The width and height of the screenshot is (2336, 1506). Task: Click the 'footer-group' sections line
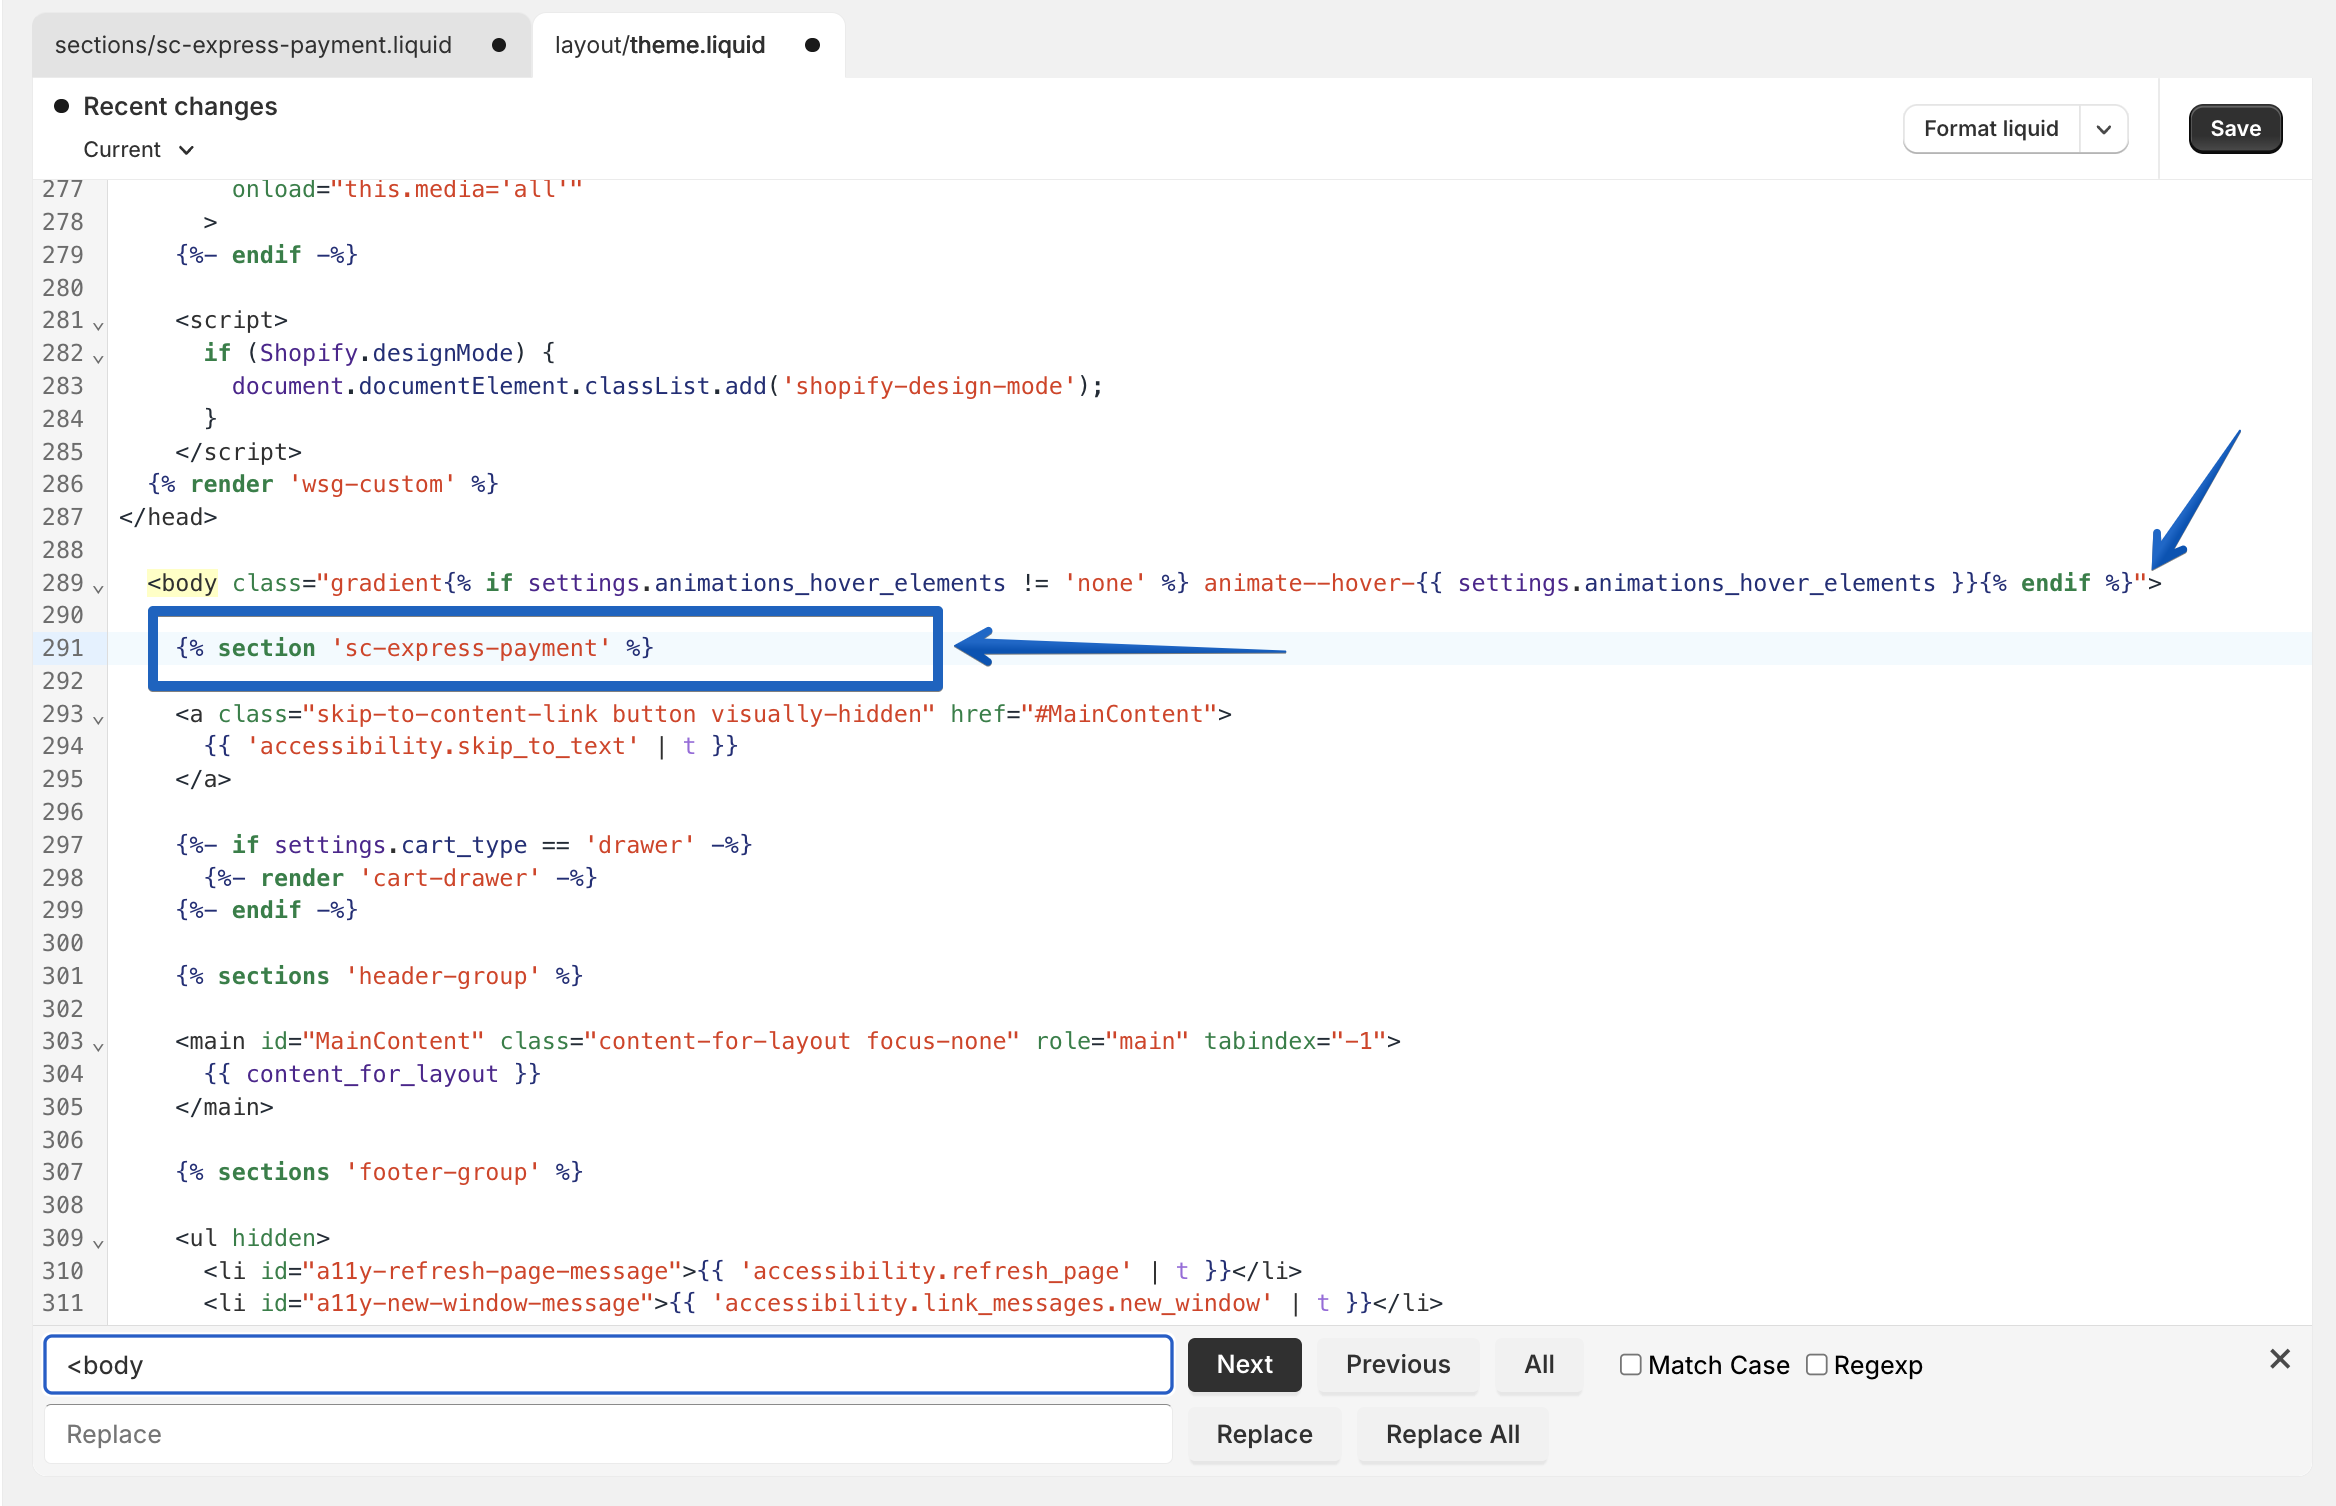pos(379,1172)
